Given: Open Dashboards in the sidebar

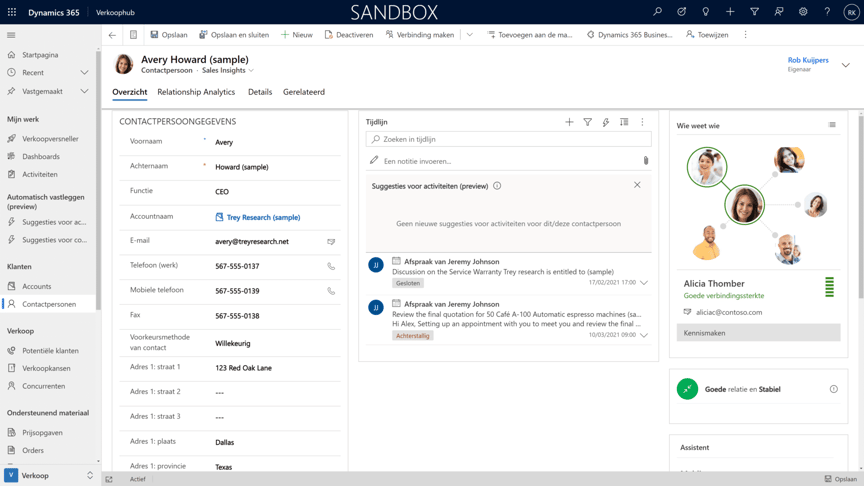Looking at the screenshot, I should click(41, 156).
